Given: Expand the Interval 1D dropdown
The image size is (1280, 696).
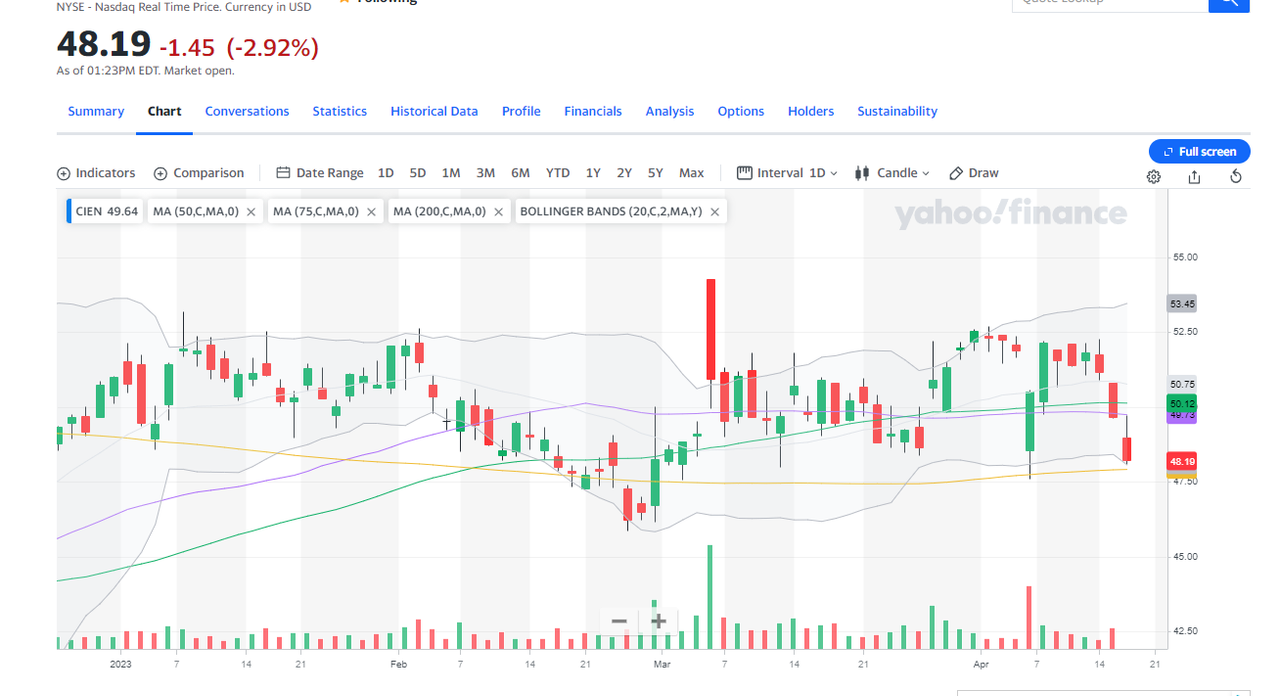Looking at the screenshot, I should click(x=787, y=173).
